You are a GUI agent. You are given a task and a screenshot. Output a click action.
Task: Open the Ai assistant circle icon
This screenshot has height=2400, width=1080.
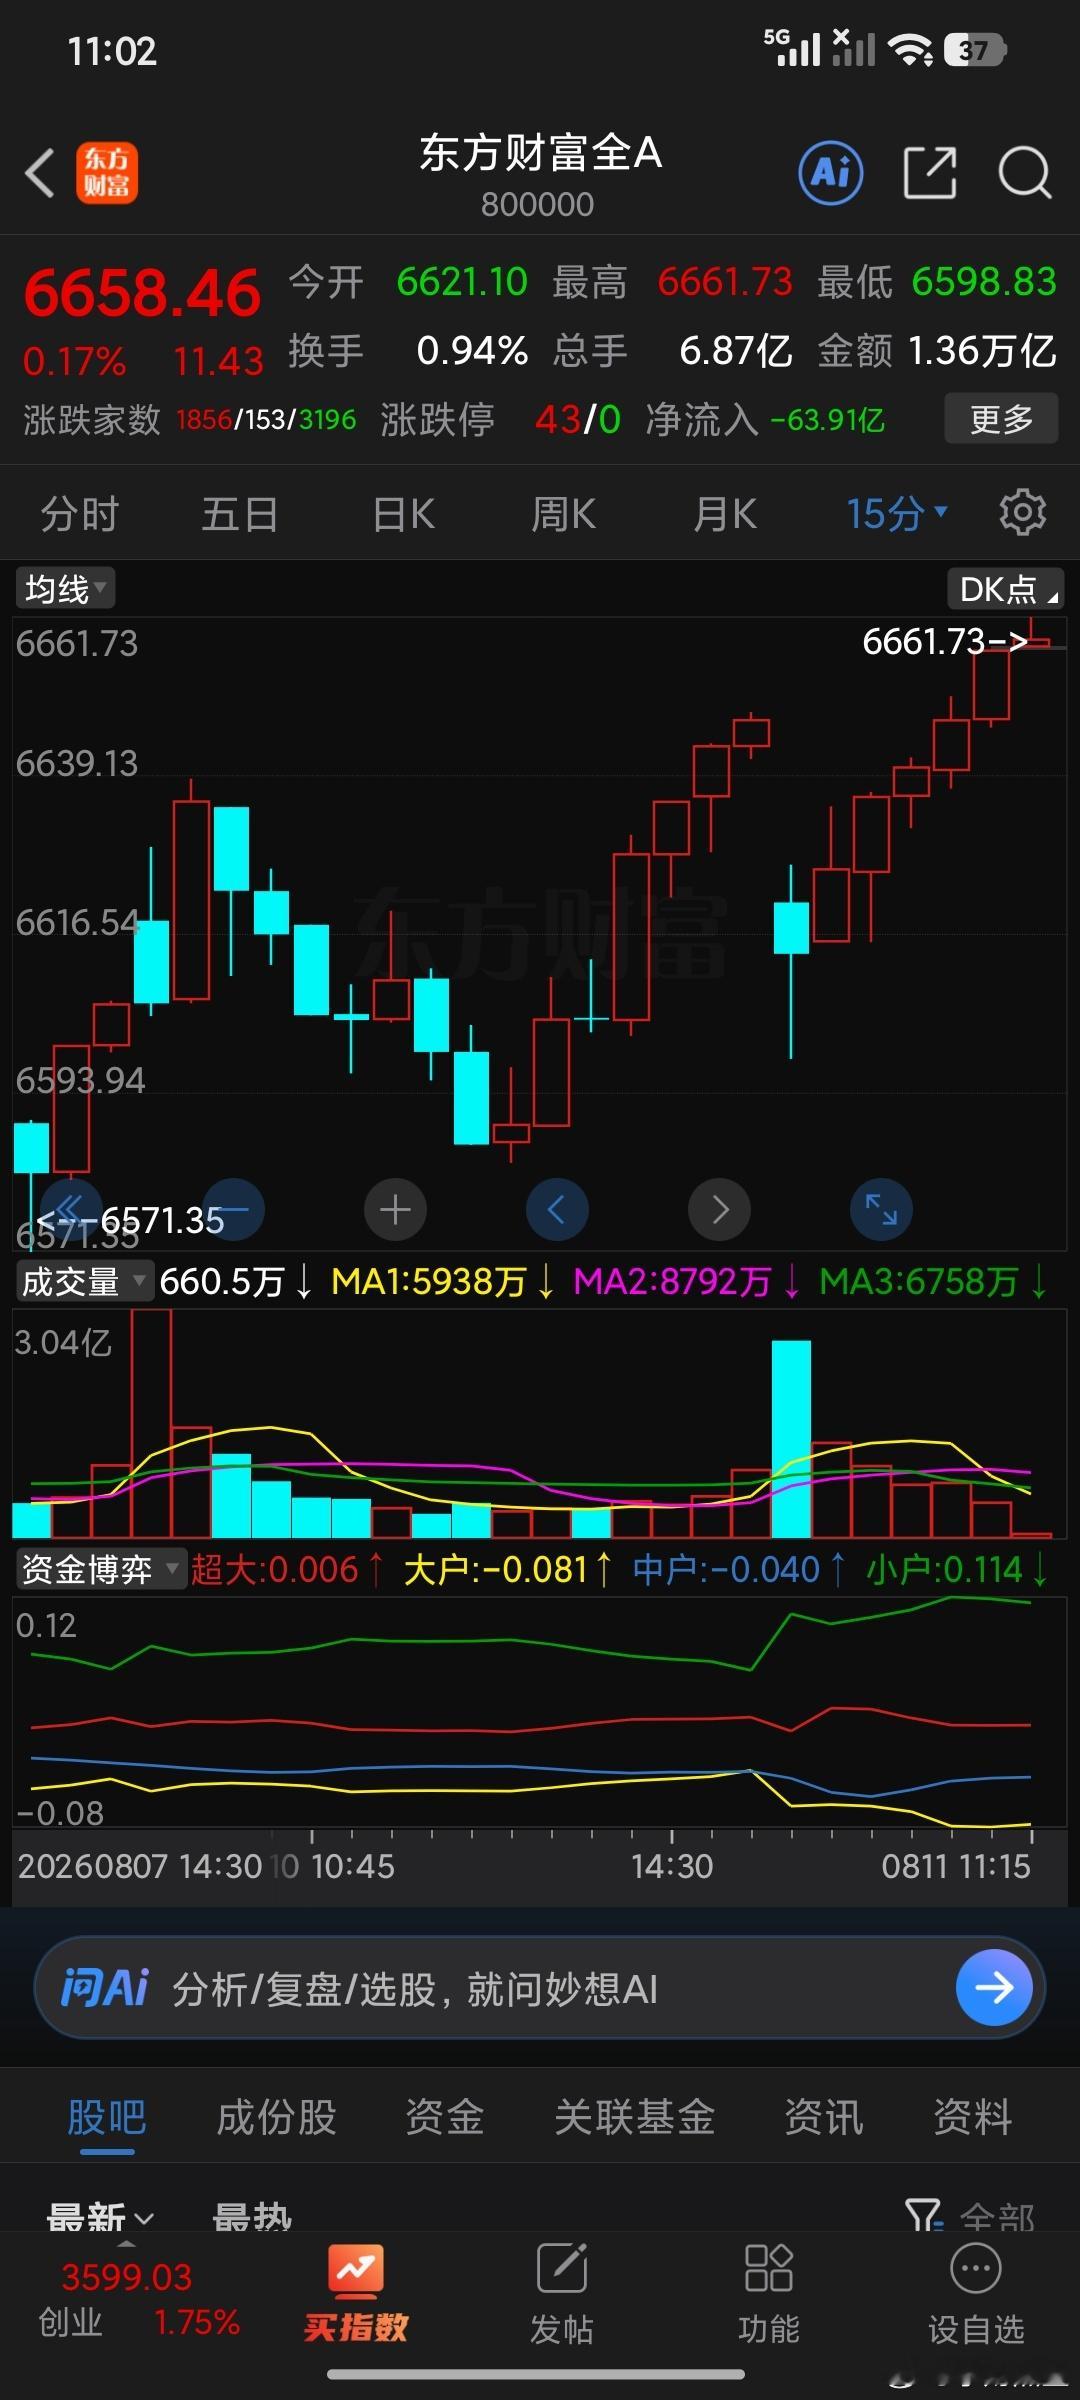831,173
